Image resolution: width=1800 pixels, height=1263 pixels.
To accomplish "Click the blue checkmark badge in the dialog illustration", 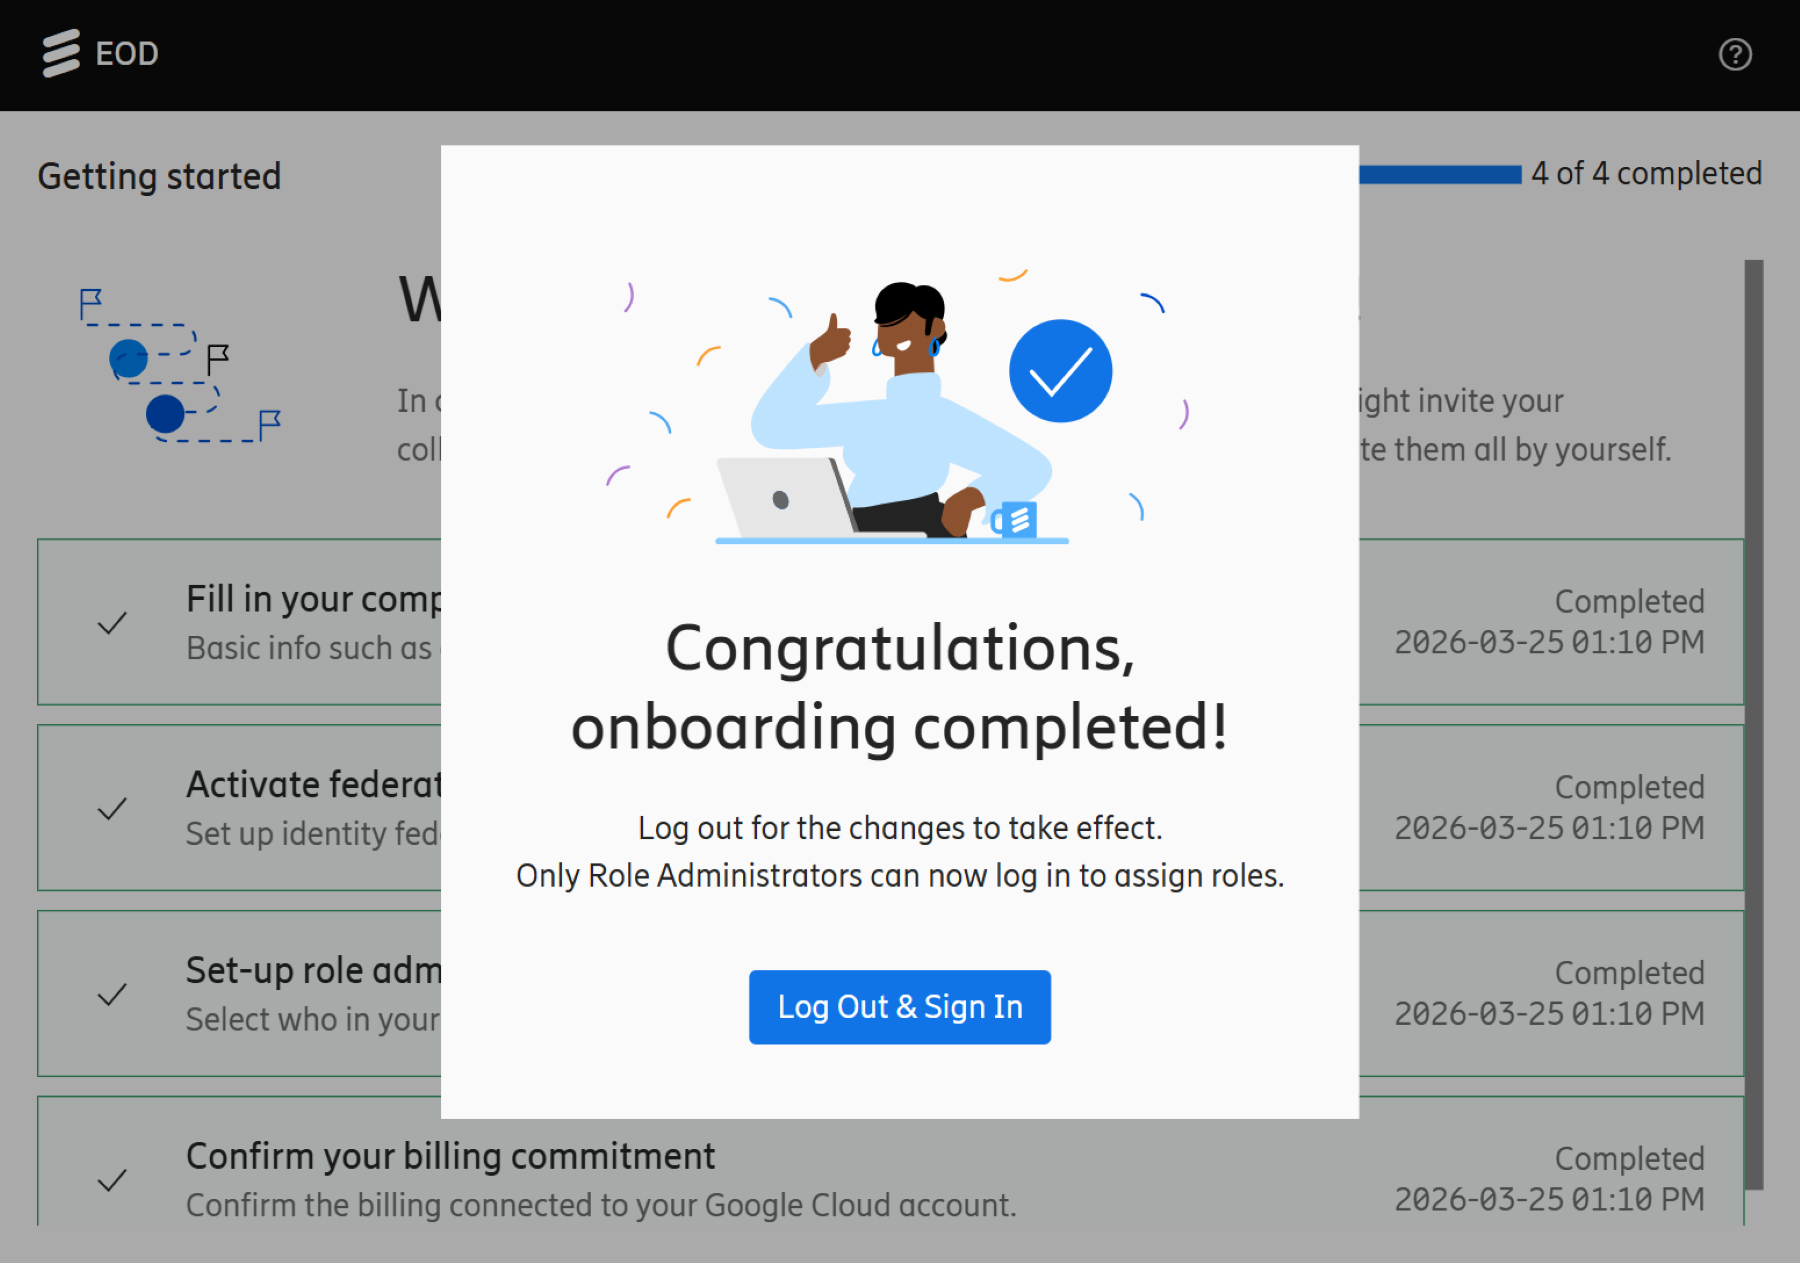I will tap(1060, 370).
